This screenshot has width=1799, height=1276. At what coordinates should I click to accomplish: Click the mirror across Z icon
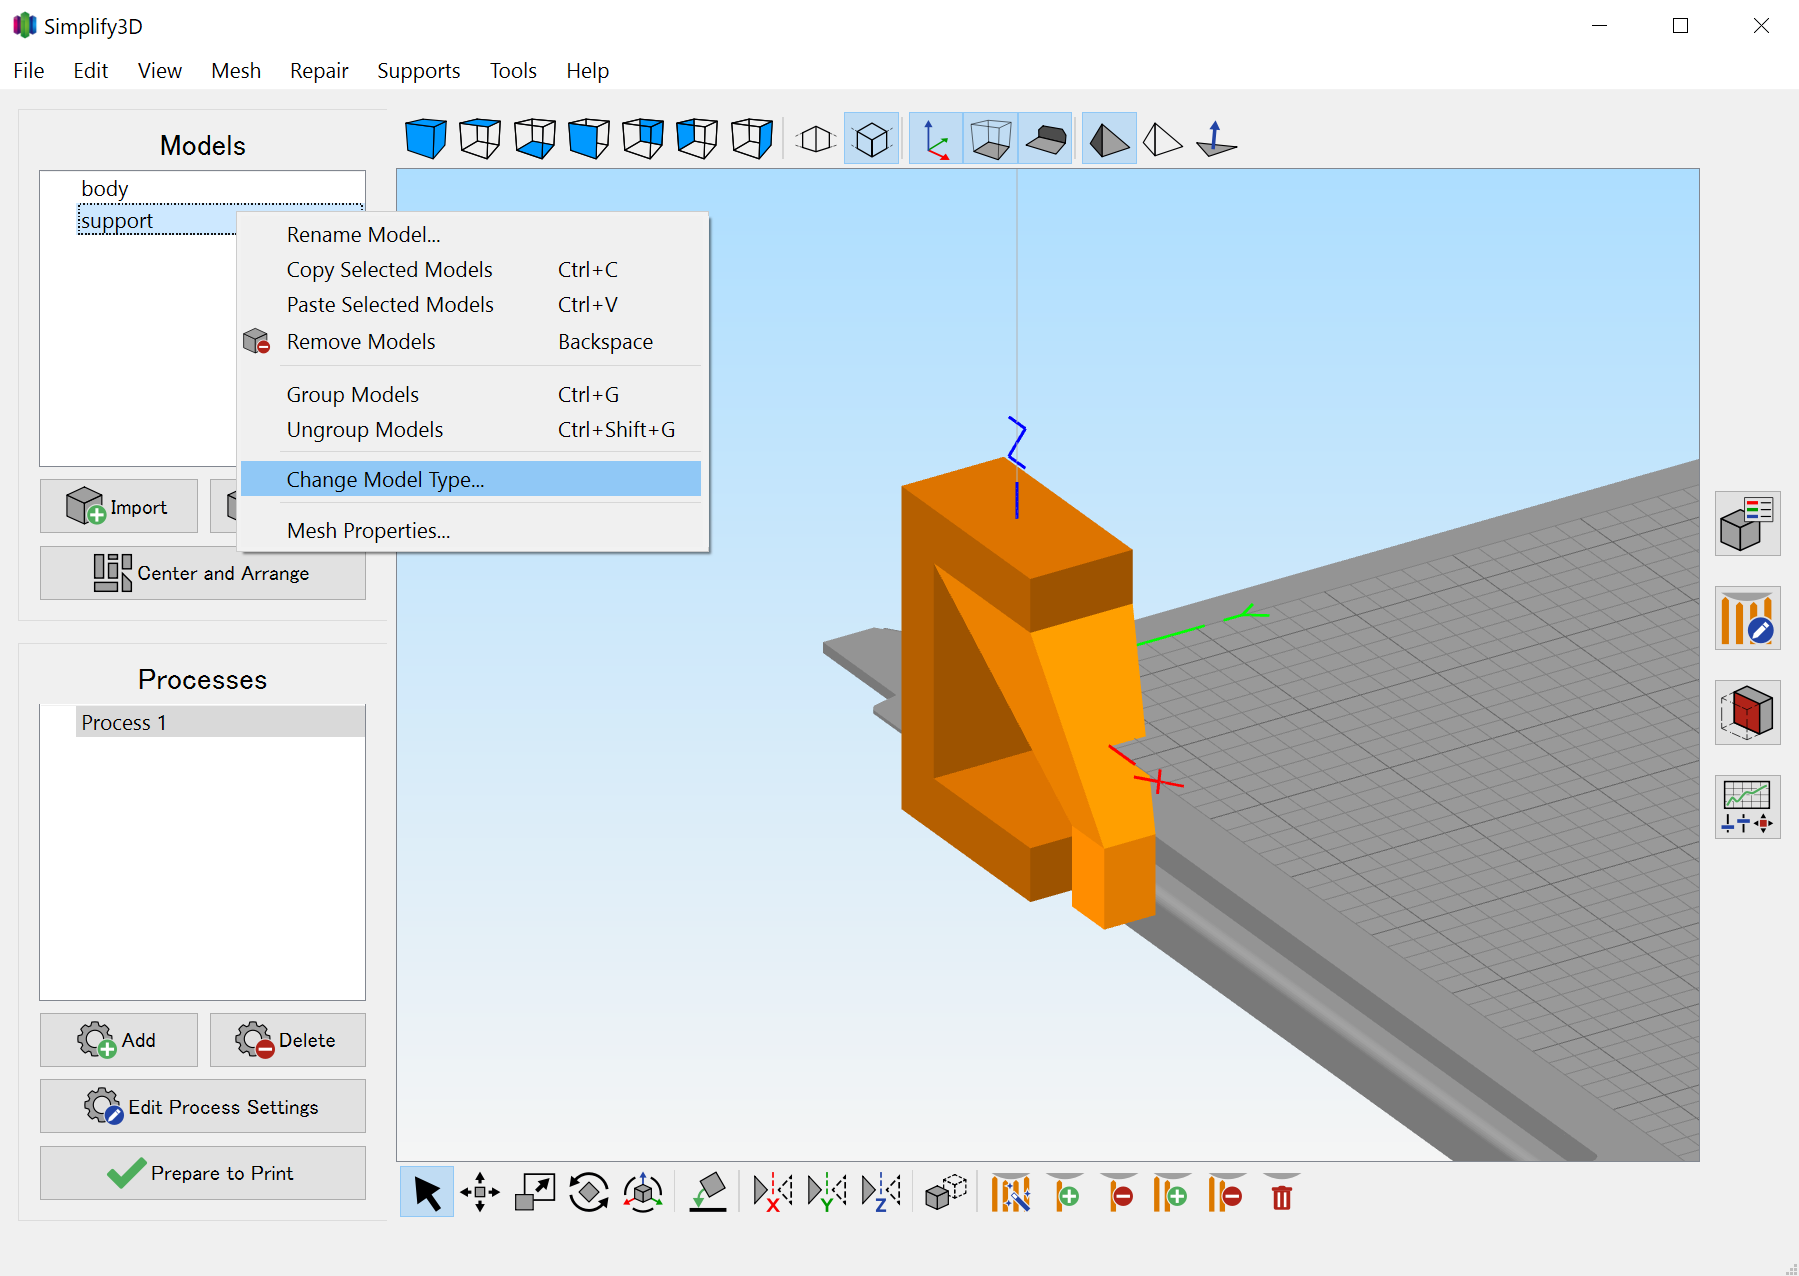click(x=881, y=1192)
